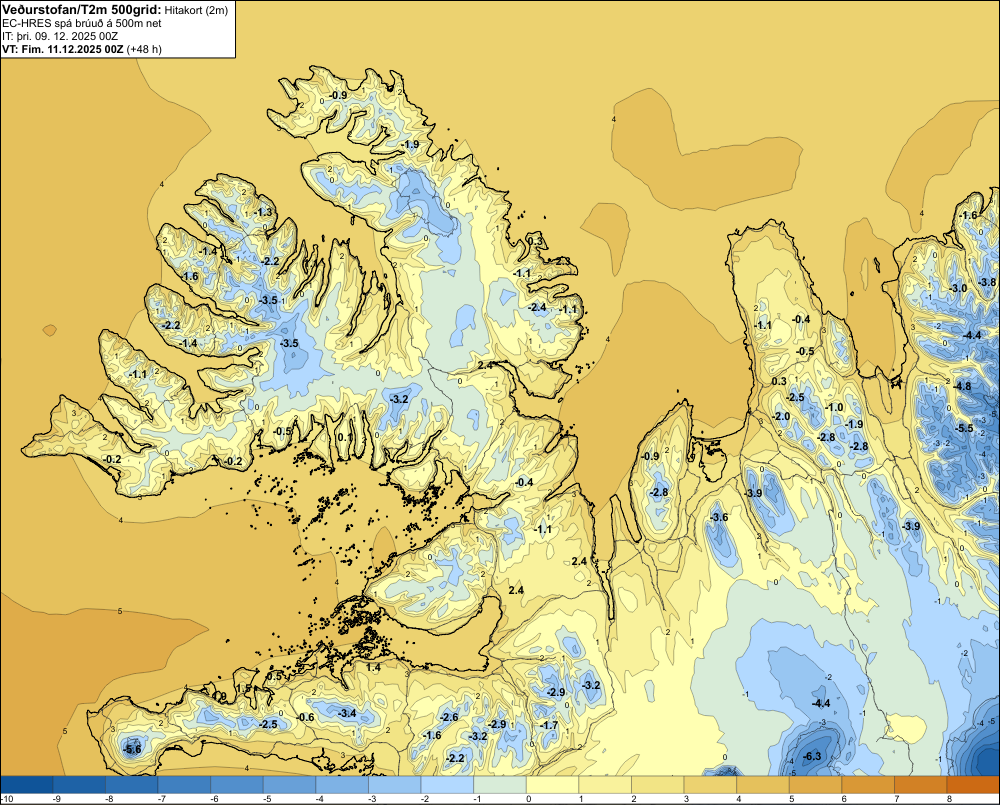Click the temperature value -2.4 on the map
This screenshot has width=1000, height=805.
(x=538, y=307)
